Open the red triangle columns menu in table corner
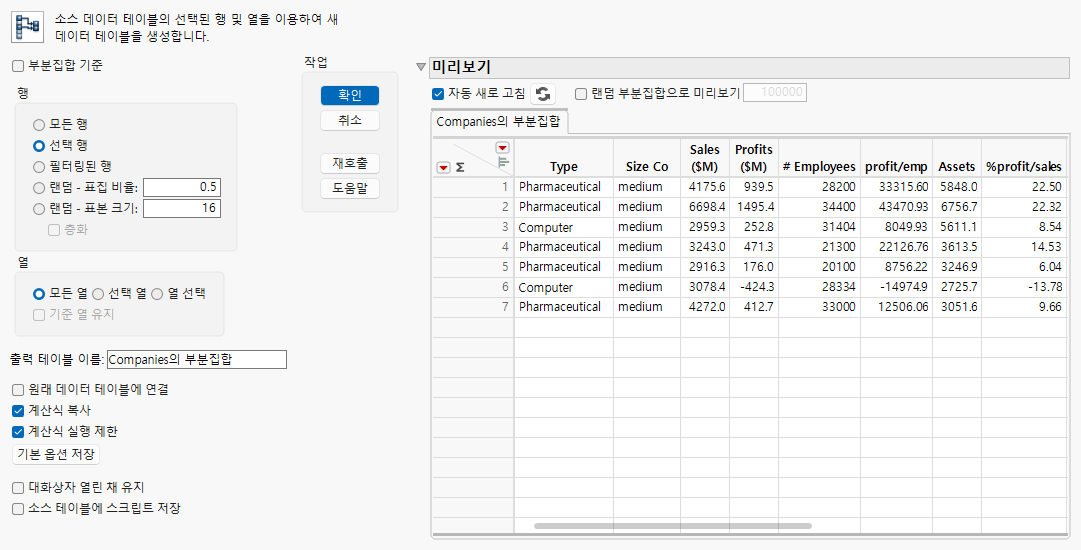The width and height of the screenshot is (1081, 550). click(503, 147)
